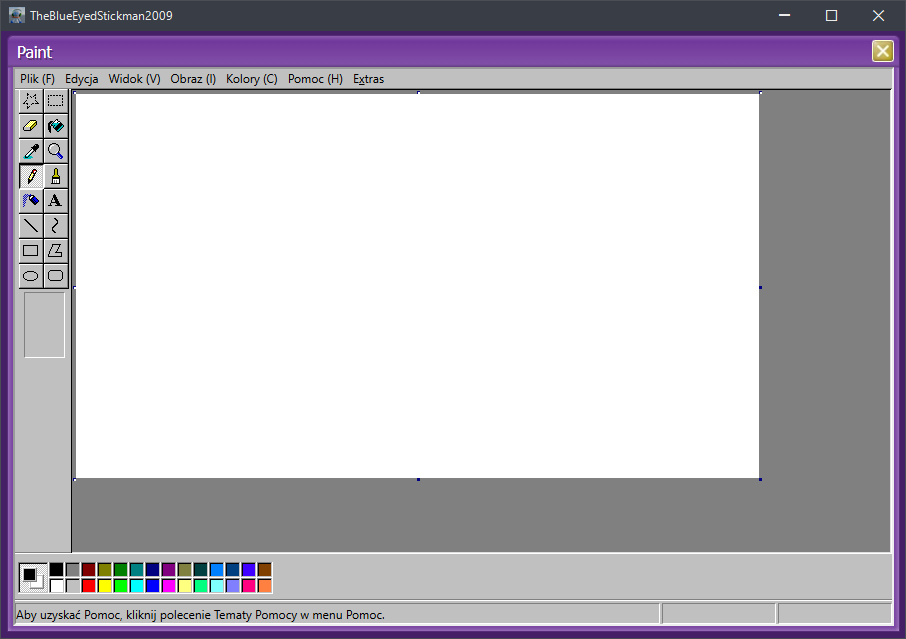
Task: Pick the red color swatch
Action: 89,585
